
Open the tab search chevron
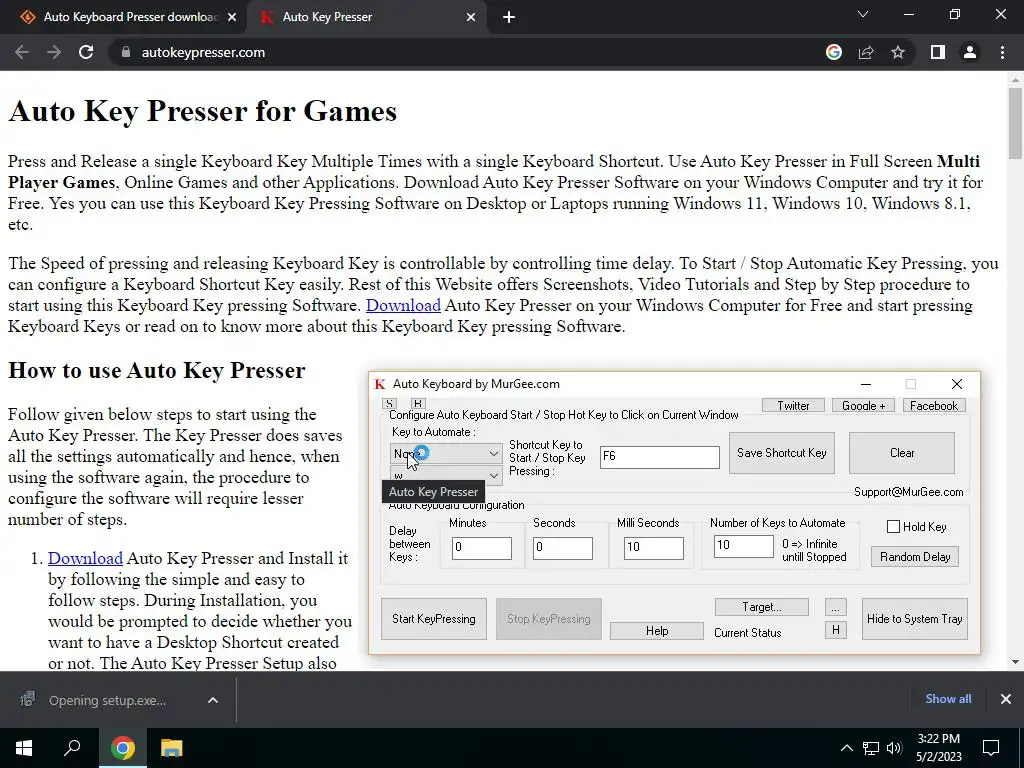(863, 14)
